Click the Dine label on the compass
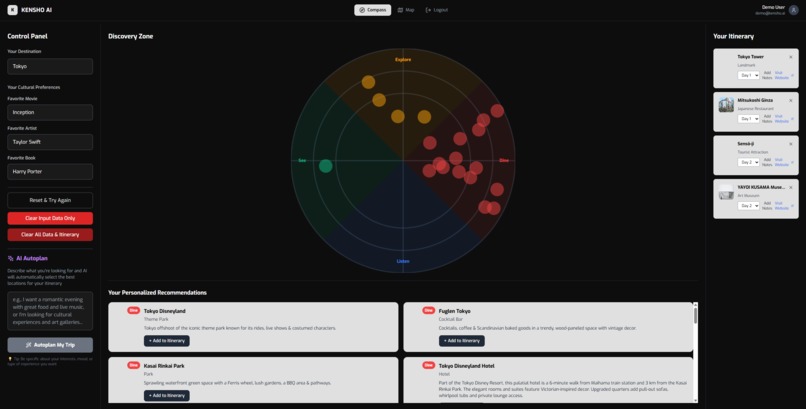The width and height of the screenshot is (806, 409). point(504,160)
